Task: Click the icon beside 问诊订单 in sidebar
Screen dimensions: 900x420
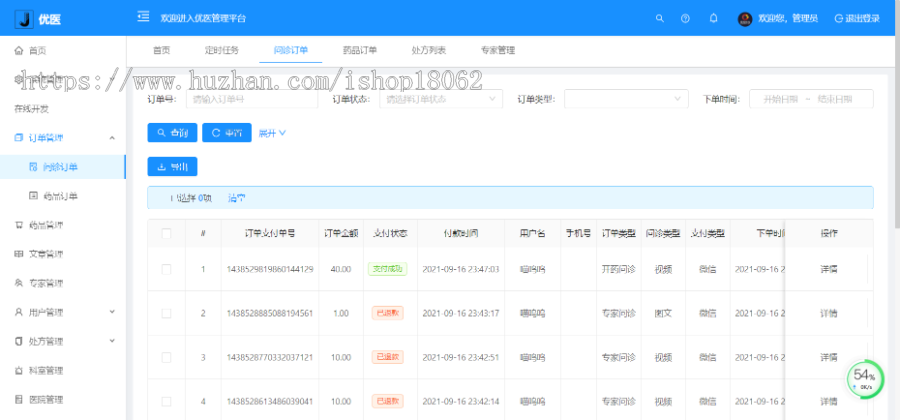Action: coord(33,167)
